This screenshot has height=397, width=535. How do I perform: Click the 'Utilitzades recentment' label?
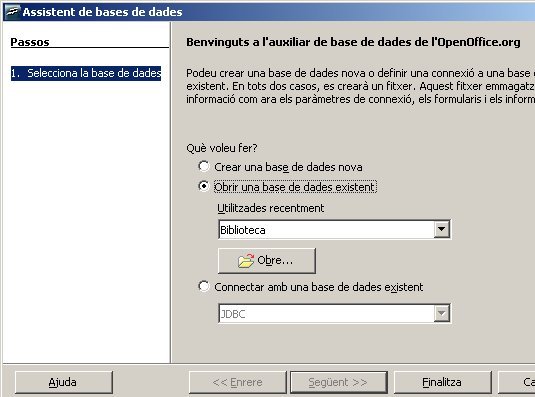point(271,208)
